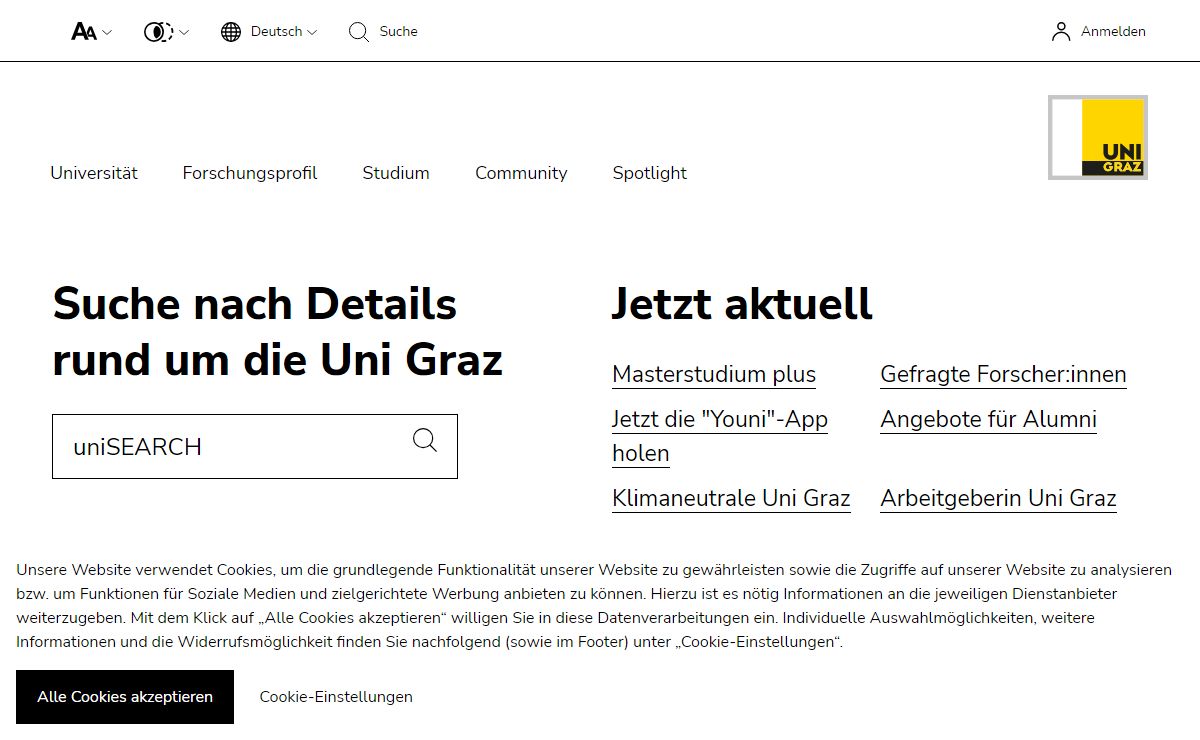Click the Uni Graz logo
Screen dimensions: 1200x740
(1098, 138)
